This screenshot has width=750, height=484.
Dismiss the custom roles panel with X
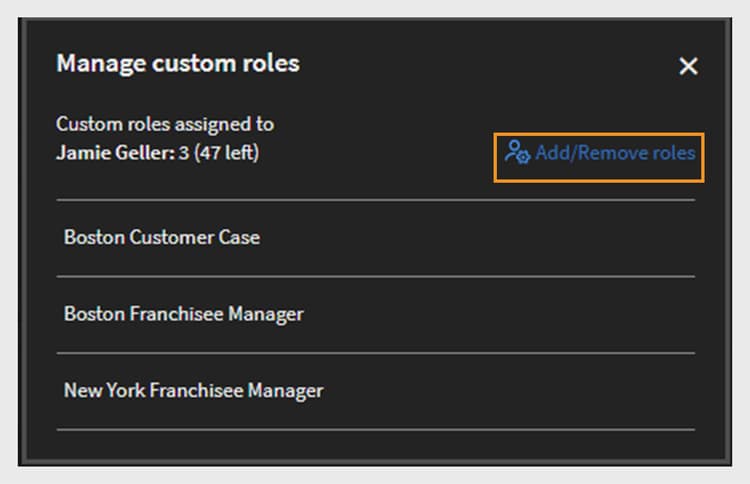pos(688,66)
